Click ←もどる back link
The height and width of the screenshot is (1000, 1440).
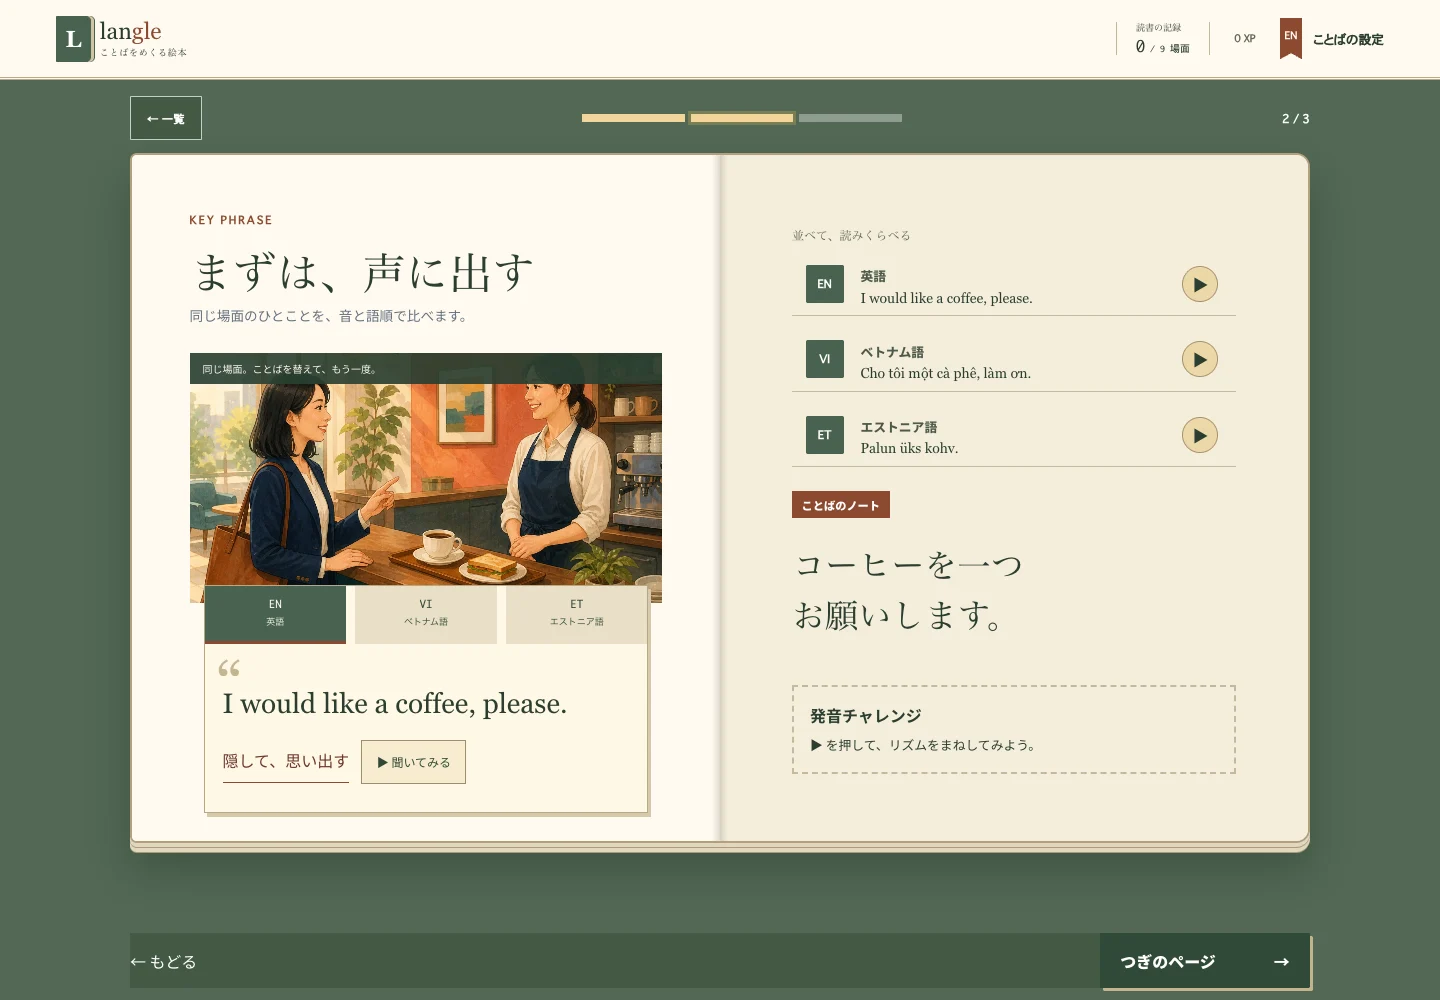click(163, 962)
